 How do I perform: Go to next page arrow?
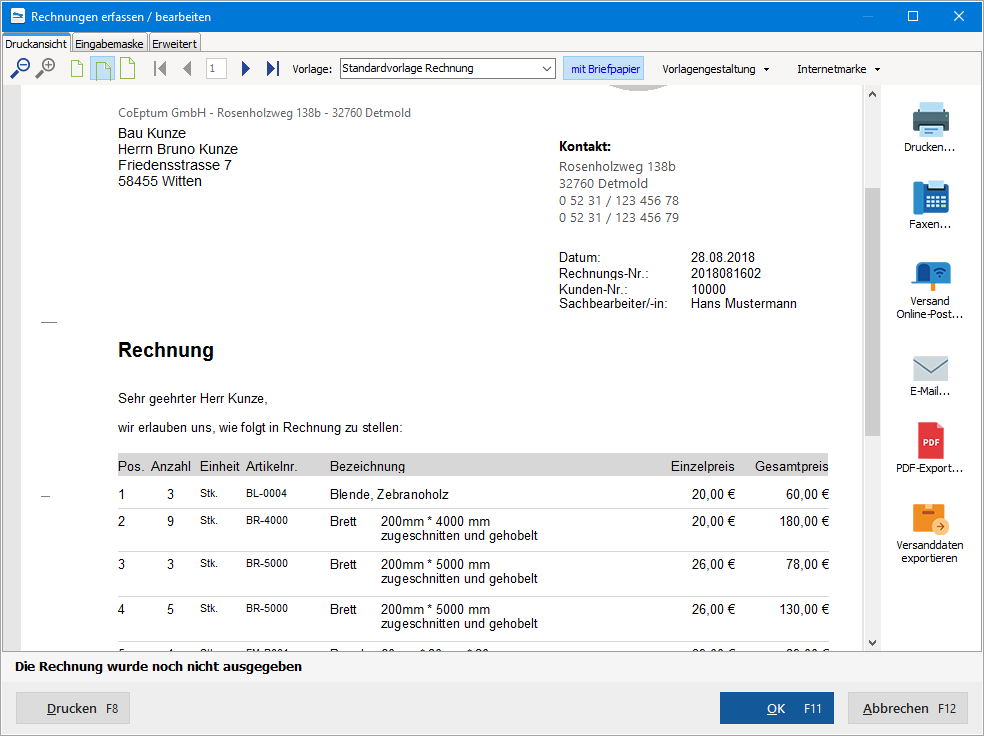point(245,68)
